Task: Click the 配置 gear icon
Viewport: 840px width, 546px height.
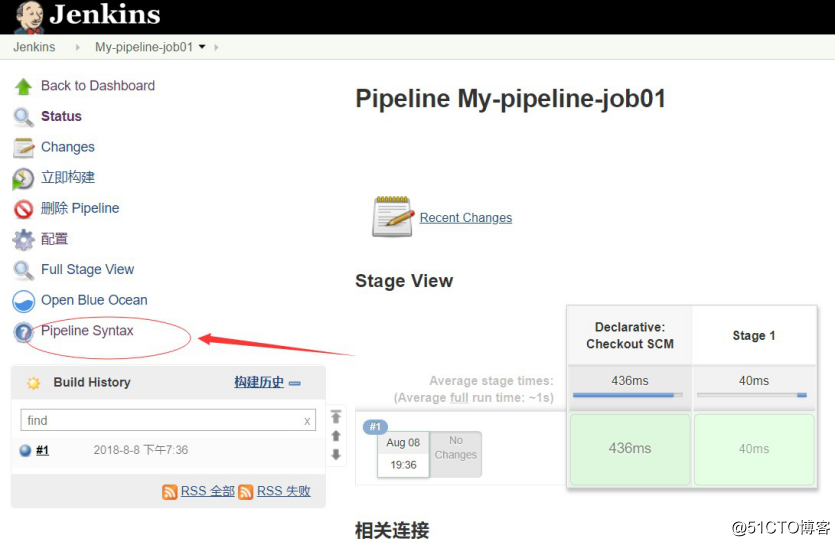Action: (23, 240)
